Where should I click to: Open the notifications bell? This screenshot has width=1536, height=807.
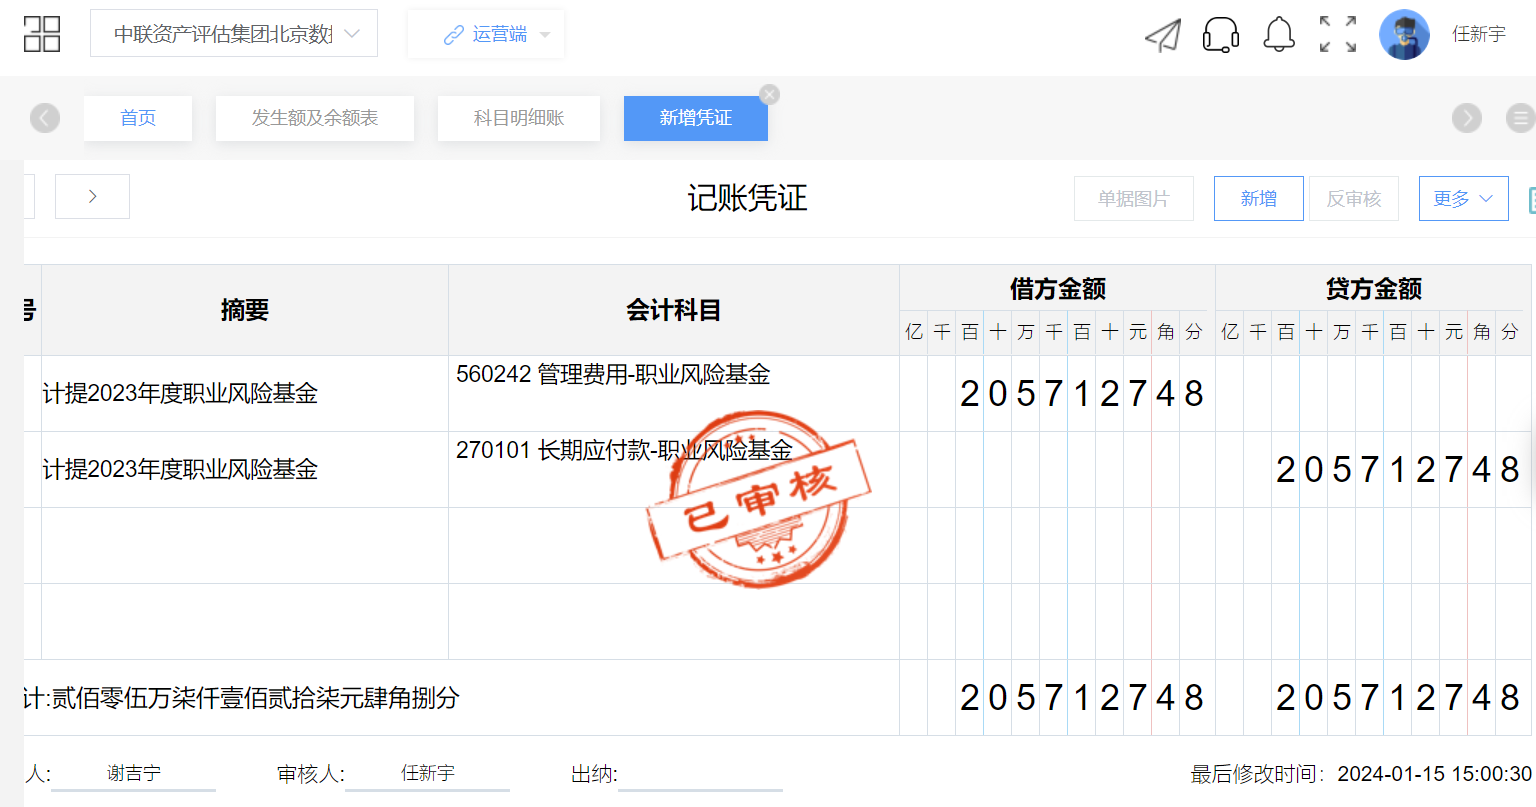(1278, 35)
